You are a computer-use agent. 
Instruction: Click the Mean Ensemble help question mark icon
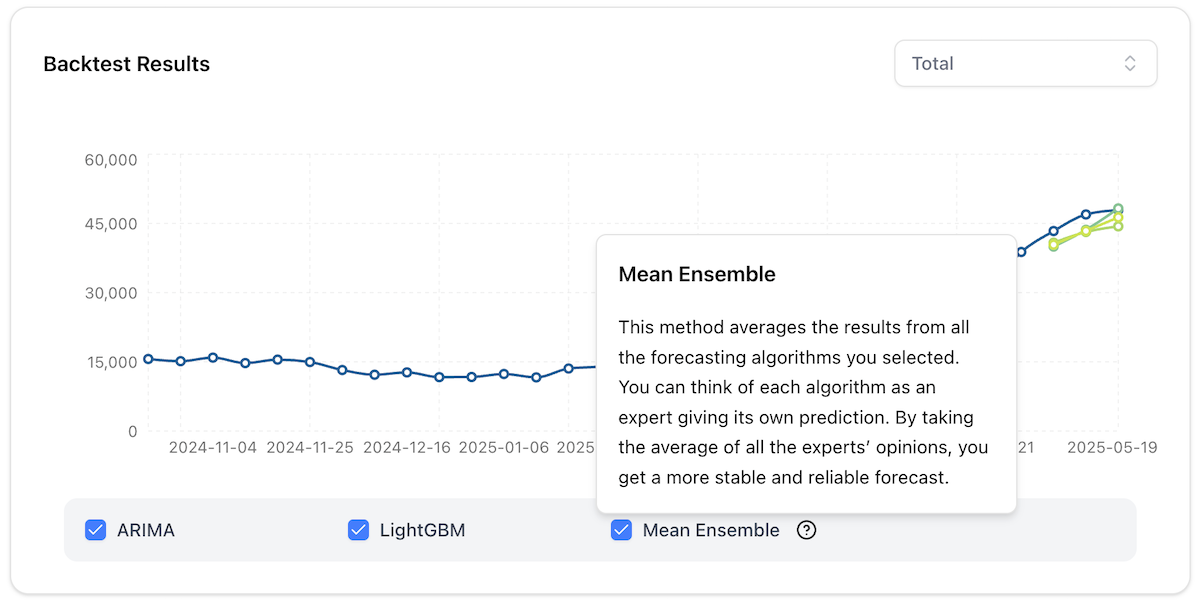click(x=806, y=530)
